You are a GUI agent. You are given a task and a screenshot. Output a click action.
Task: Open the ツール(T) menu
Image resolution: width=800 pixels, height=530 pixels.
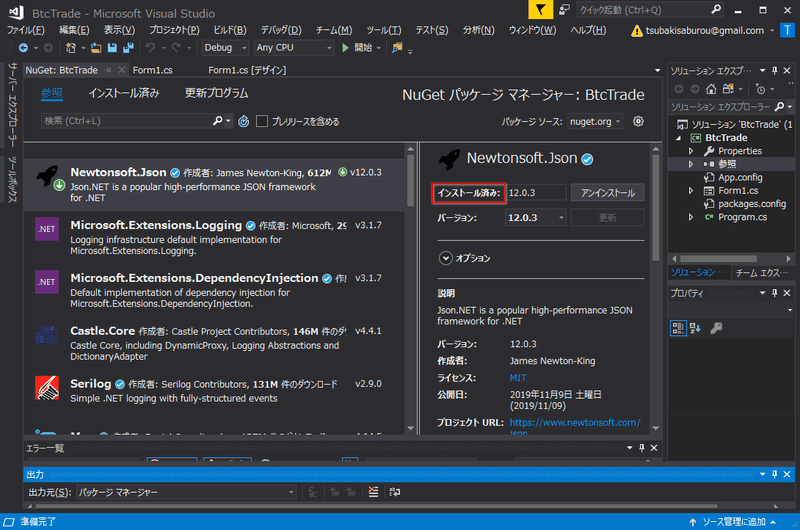pyautogui.click(x=384, y=30)
